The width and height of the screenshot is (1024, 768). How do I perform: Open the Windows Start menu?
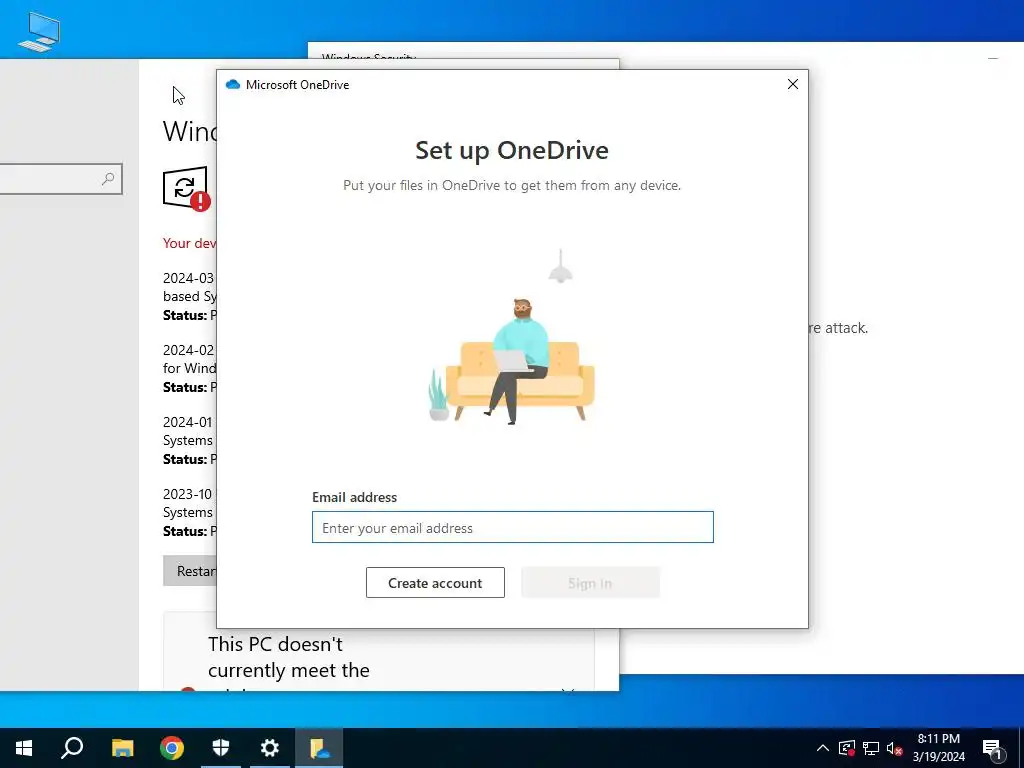point(24,748)
